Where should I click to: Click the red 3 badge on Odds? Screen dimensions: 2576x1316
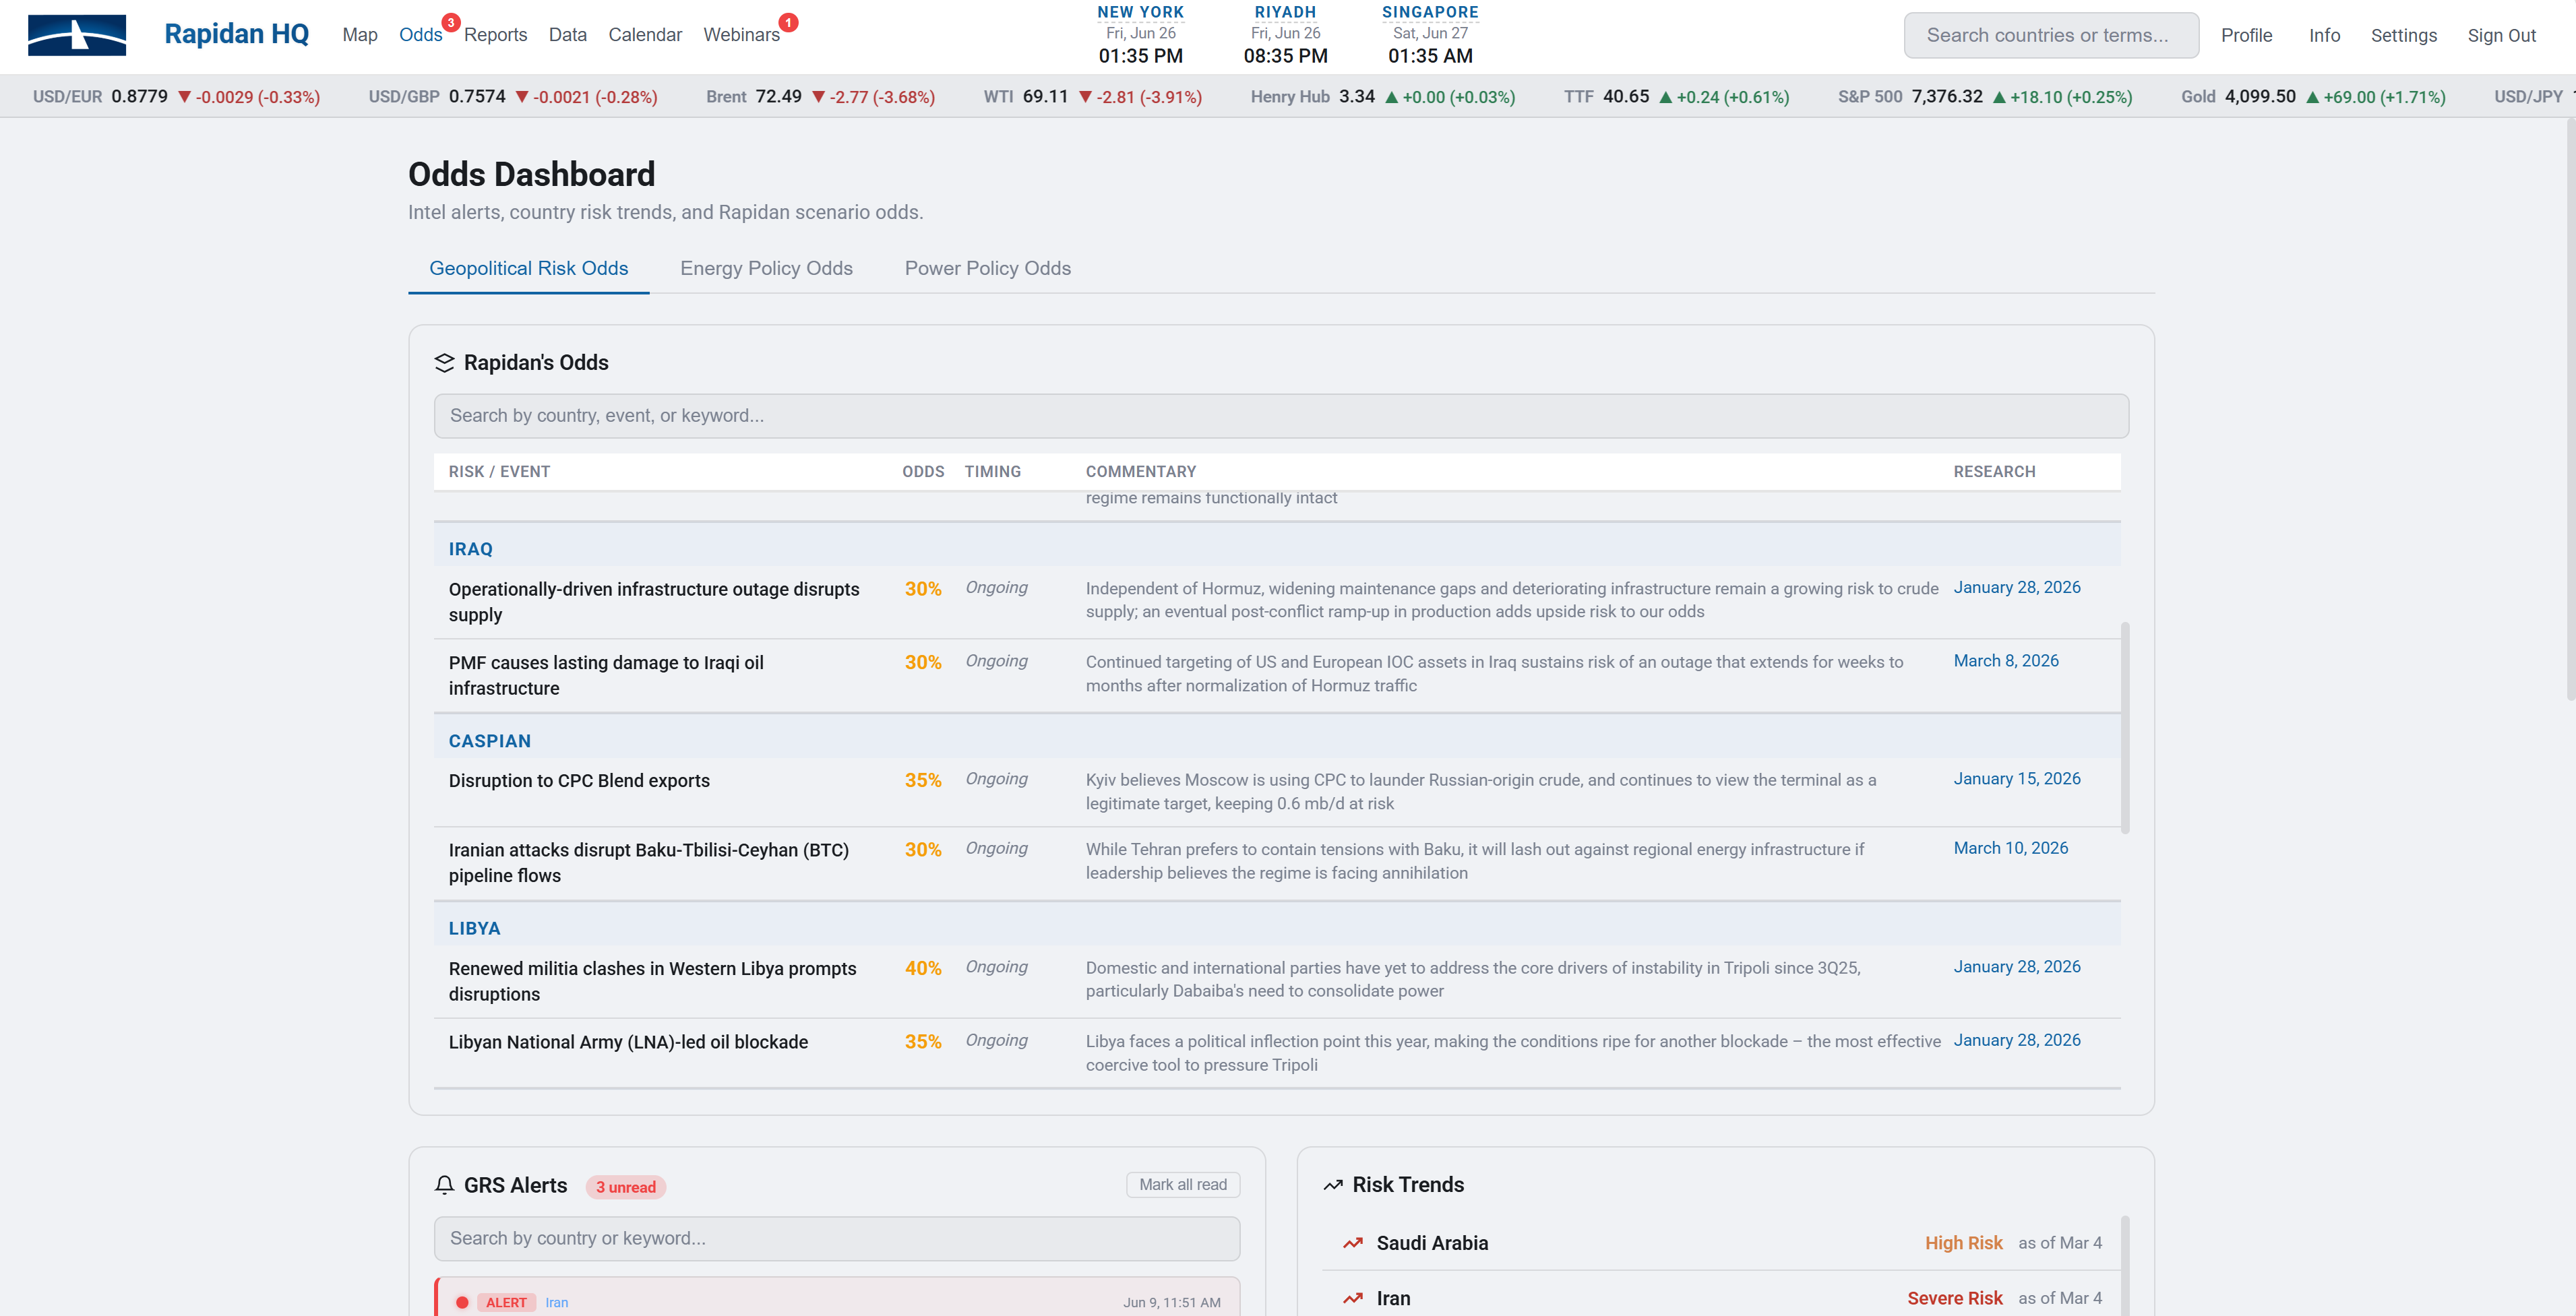click(451, 22)
